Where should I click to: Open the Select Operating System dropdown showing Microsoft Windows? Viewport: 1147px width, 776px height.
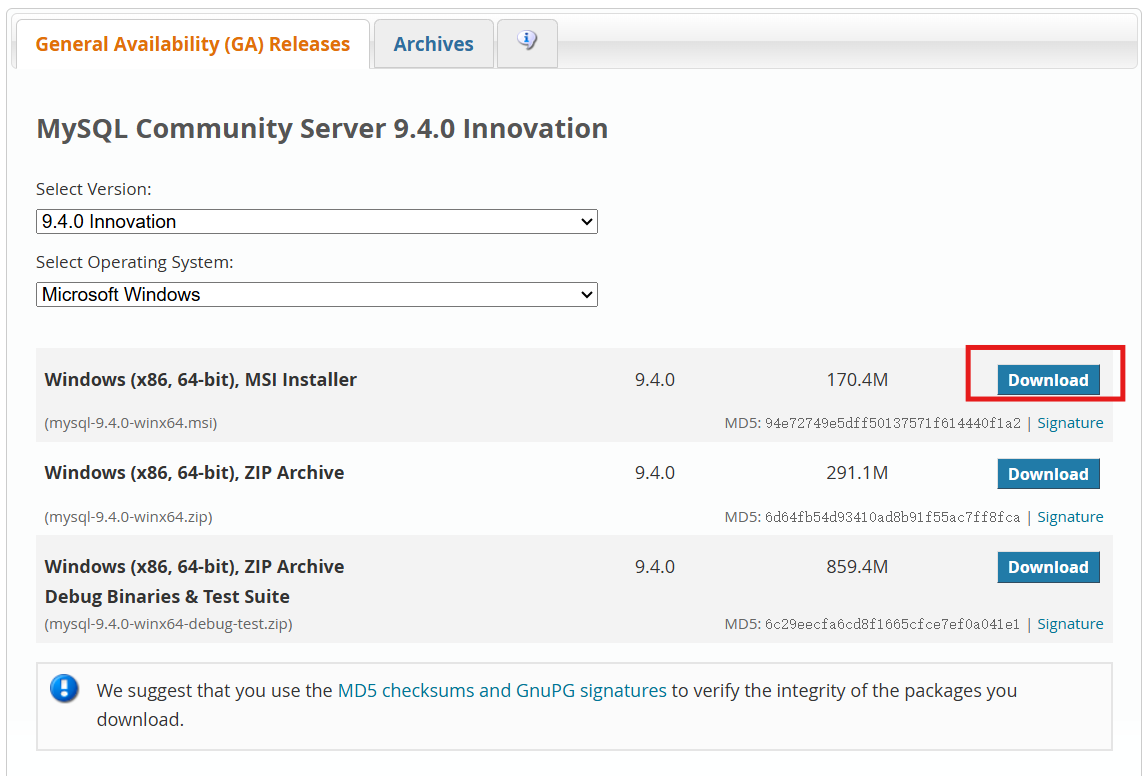(x=317, y=295)
